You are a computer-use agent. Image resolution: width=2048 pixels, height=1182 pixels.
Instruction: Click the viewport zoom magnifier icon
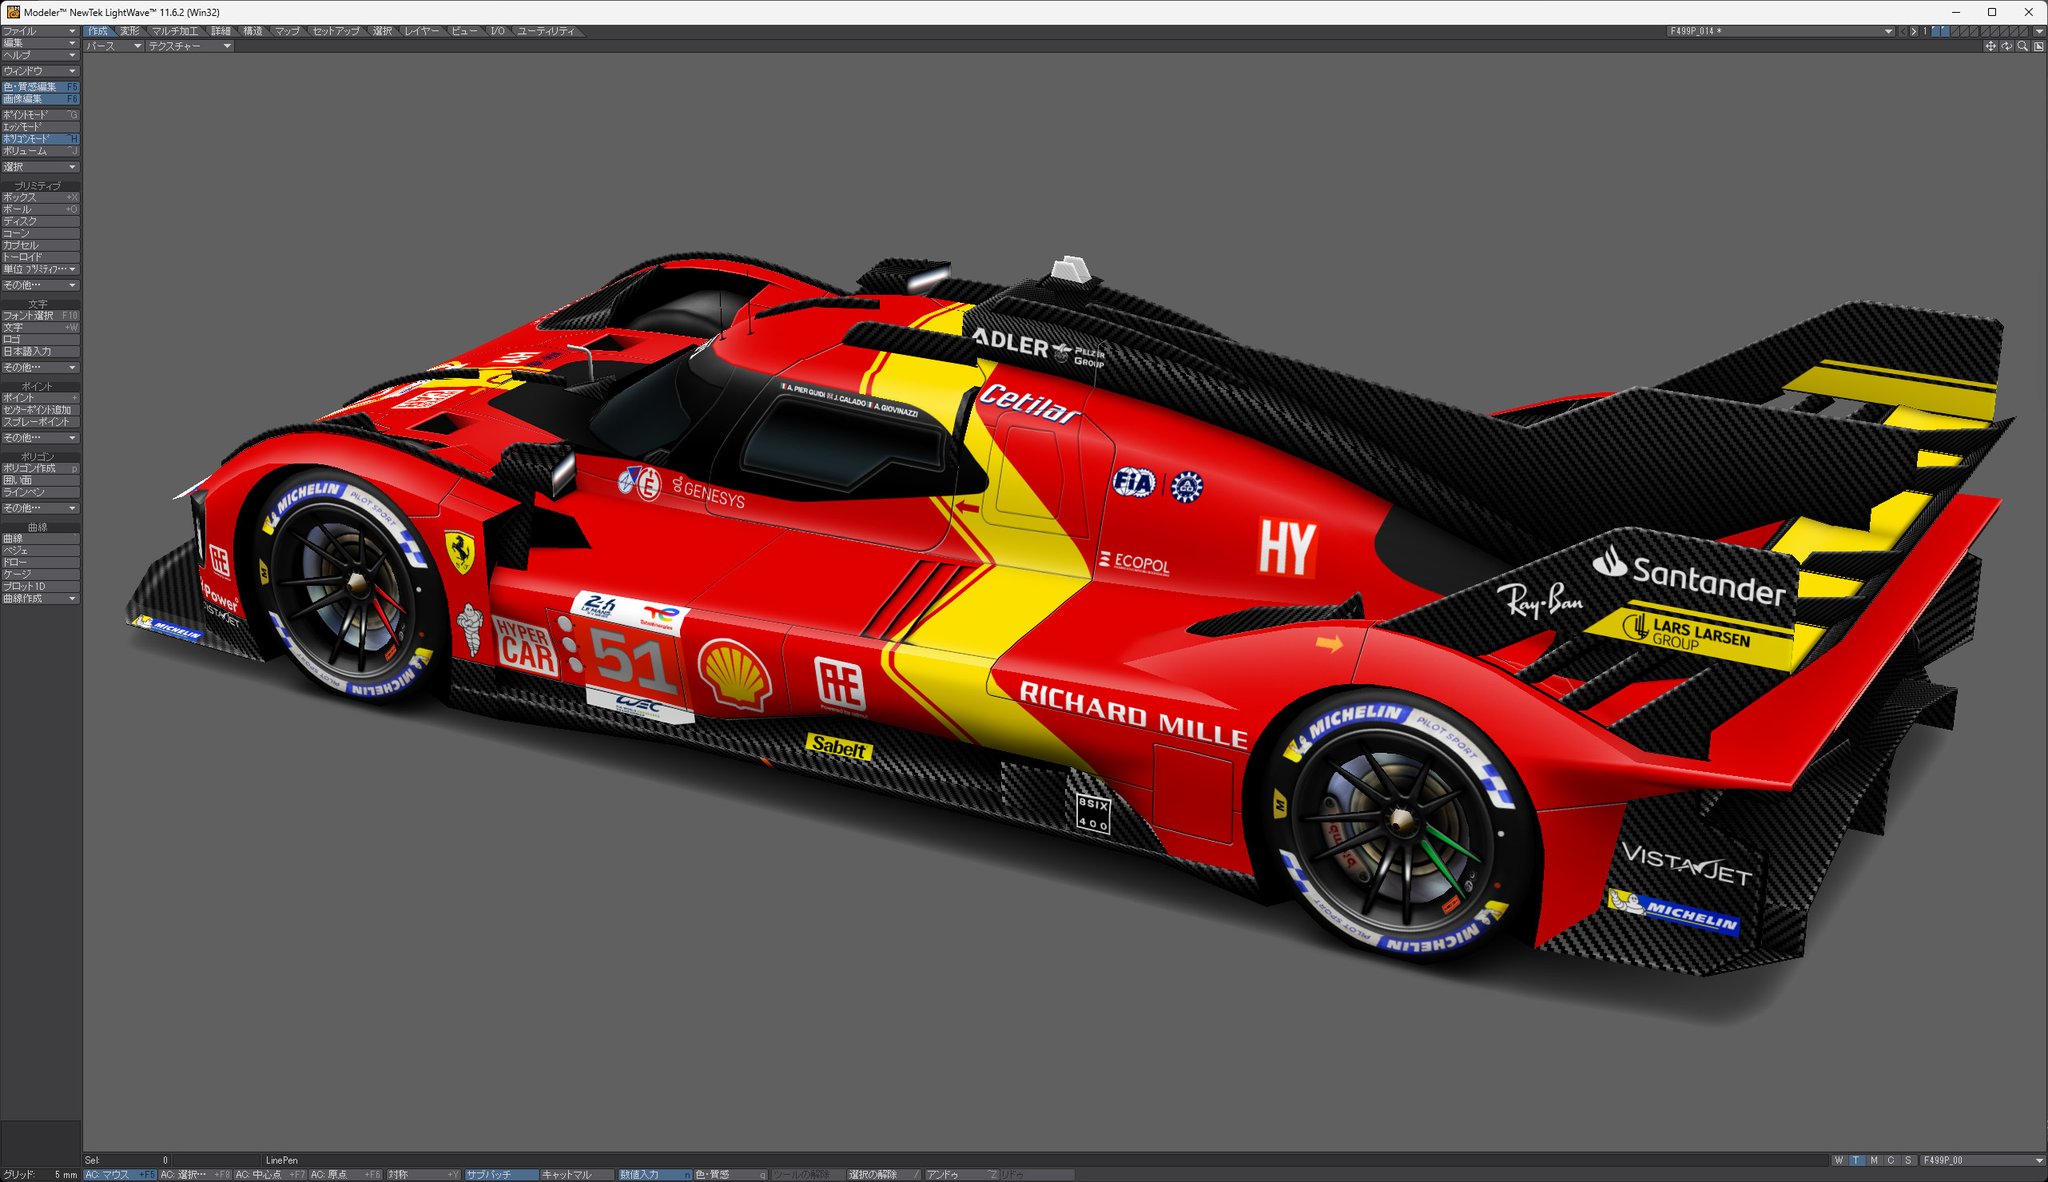click(x=2022, y=46)
